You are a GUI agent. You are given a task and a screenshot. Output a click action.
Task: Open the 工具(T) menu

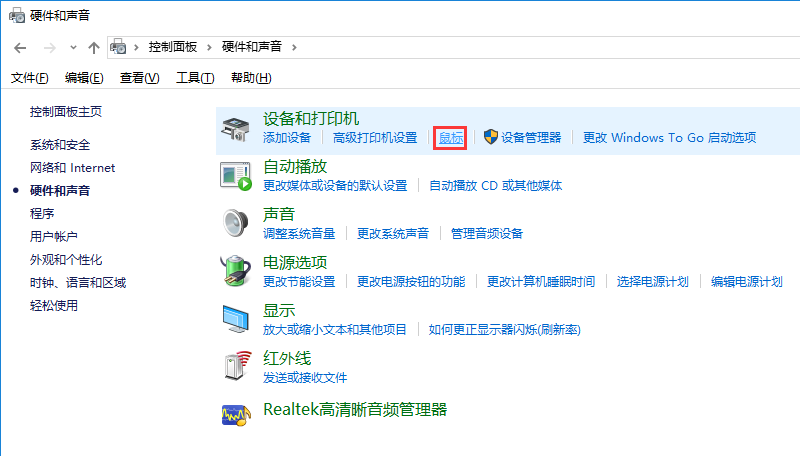[x=195, y=78]
